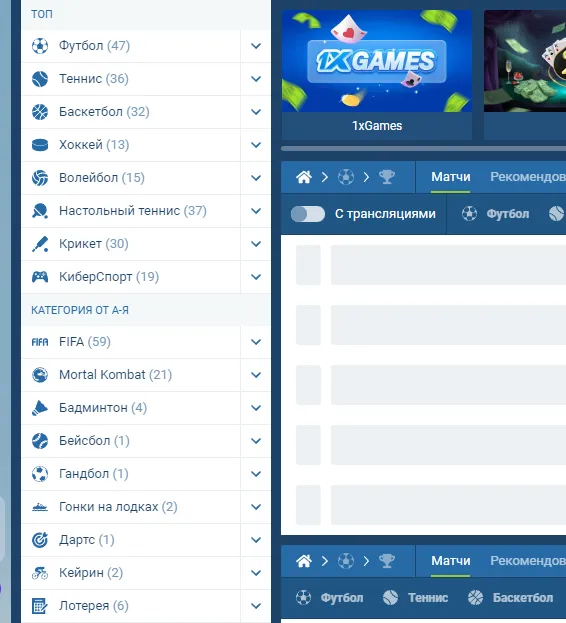Select the lower Матчи tab
The height and width of the screenshot is (623, 566).
click(x=450, y=561)
